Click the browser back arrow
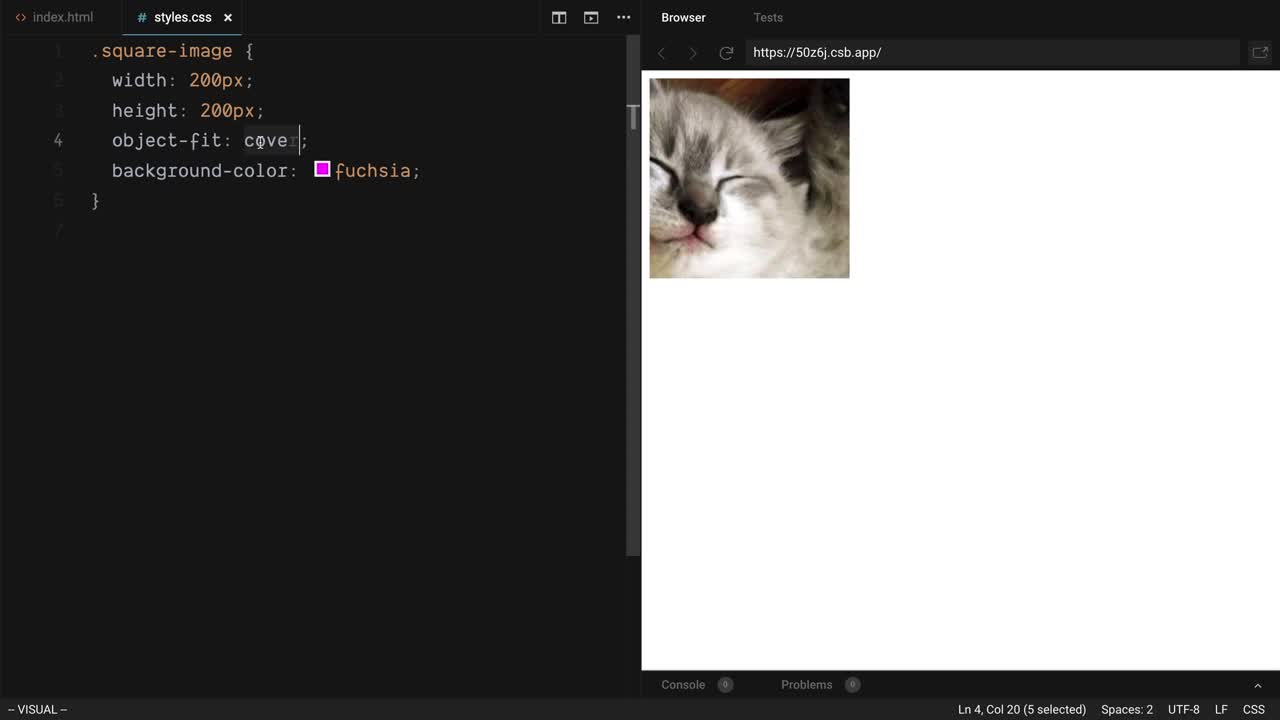 pos(661,53)
